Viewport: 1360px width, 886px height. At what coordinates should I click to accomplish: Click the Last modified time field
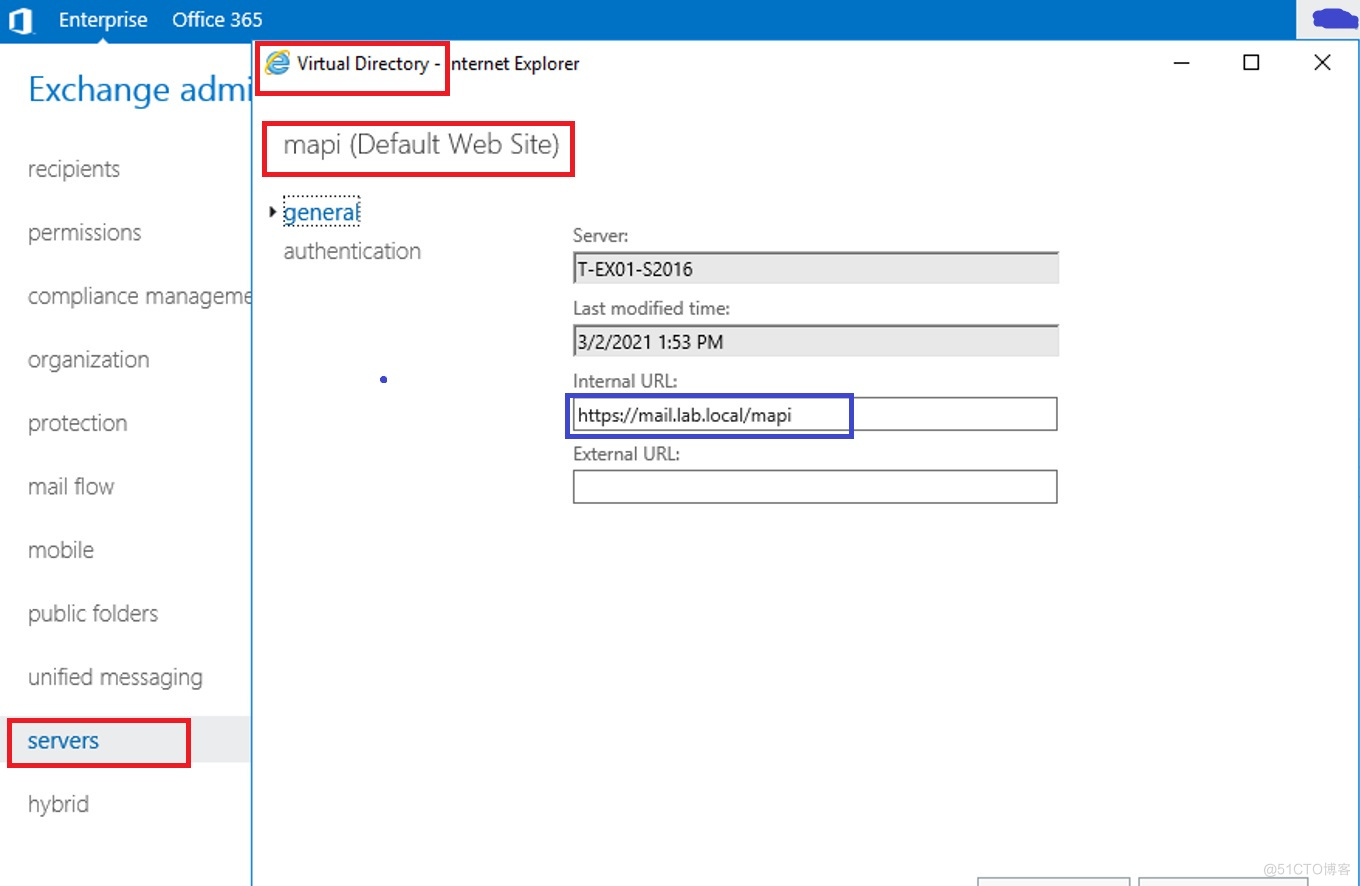[x=816, y=341]
